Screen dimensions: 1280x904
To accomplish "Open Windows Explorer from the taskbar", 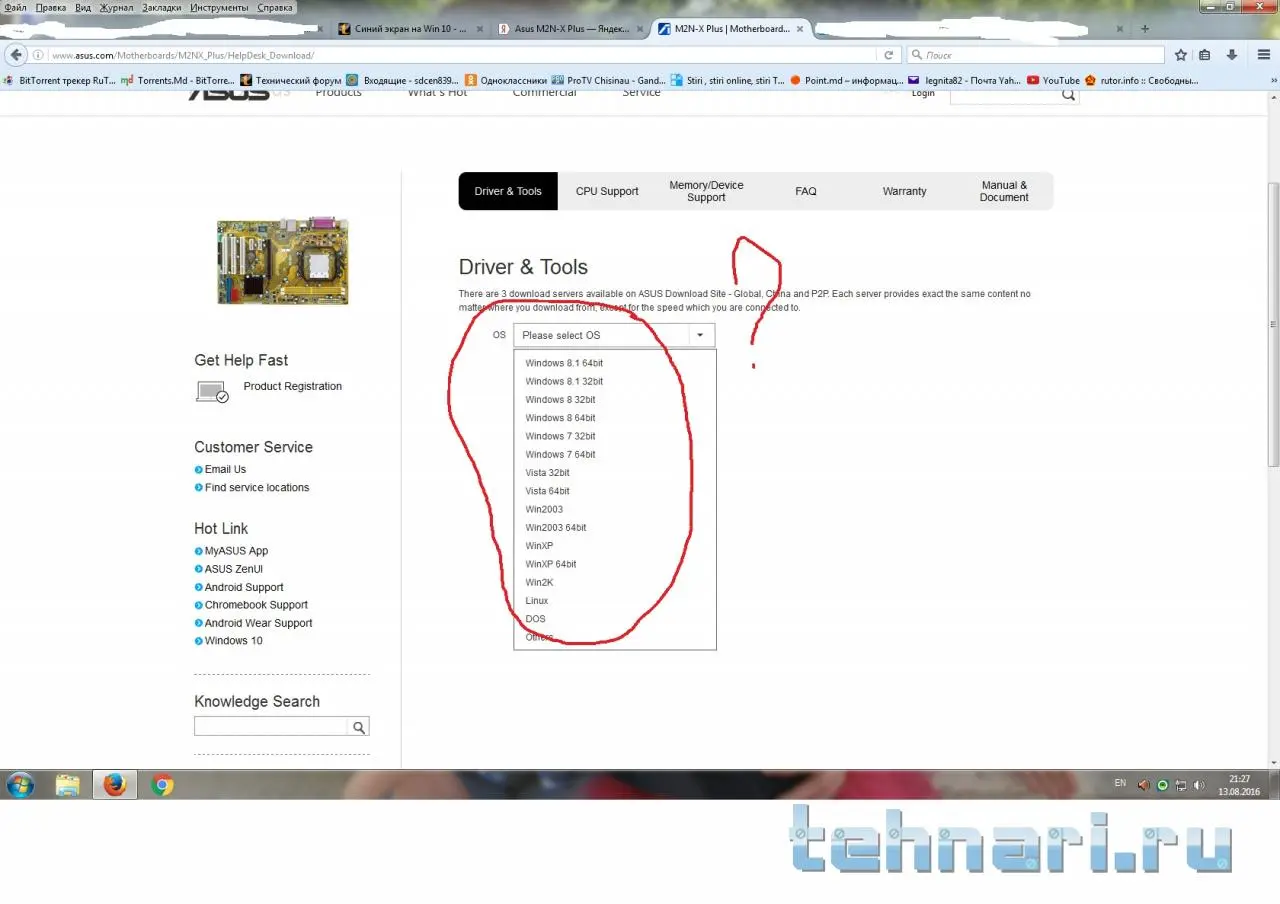I will 68,785.
